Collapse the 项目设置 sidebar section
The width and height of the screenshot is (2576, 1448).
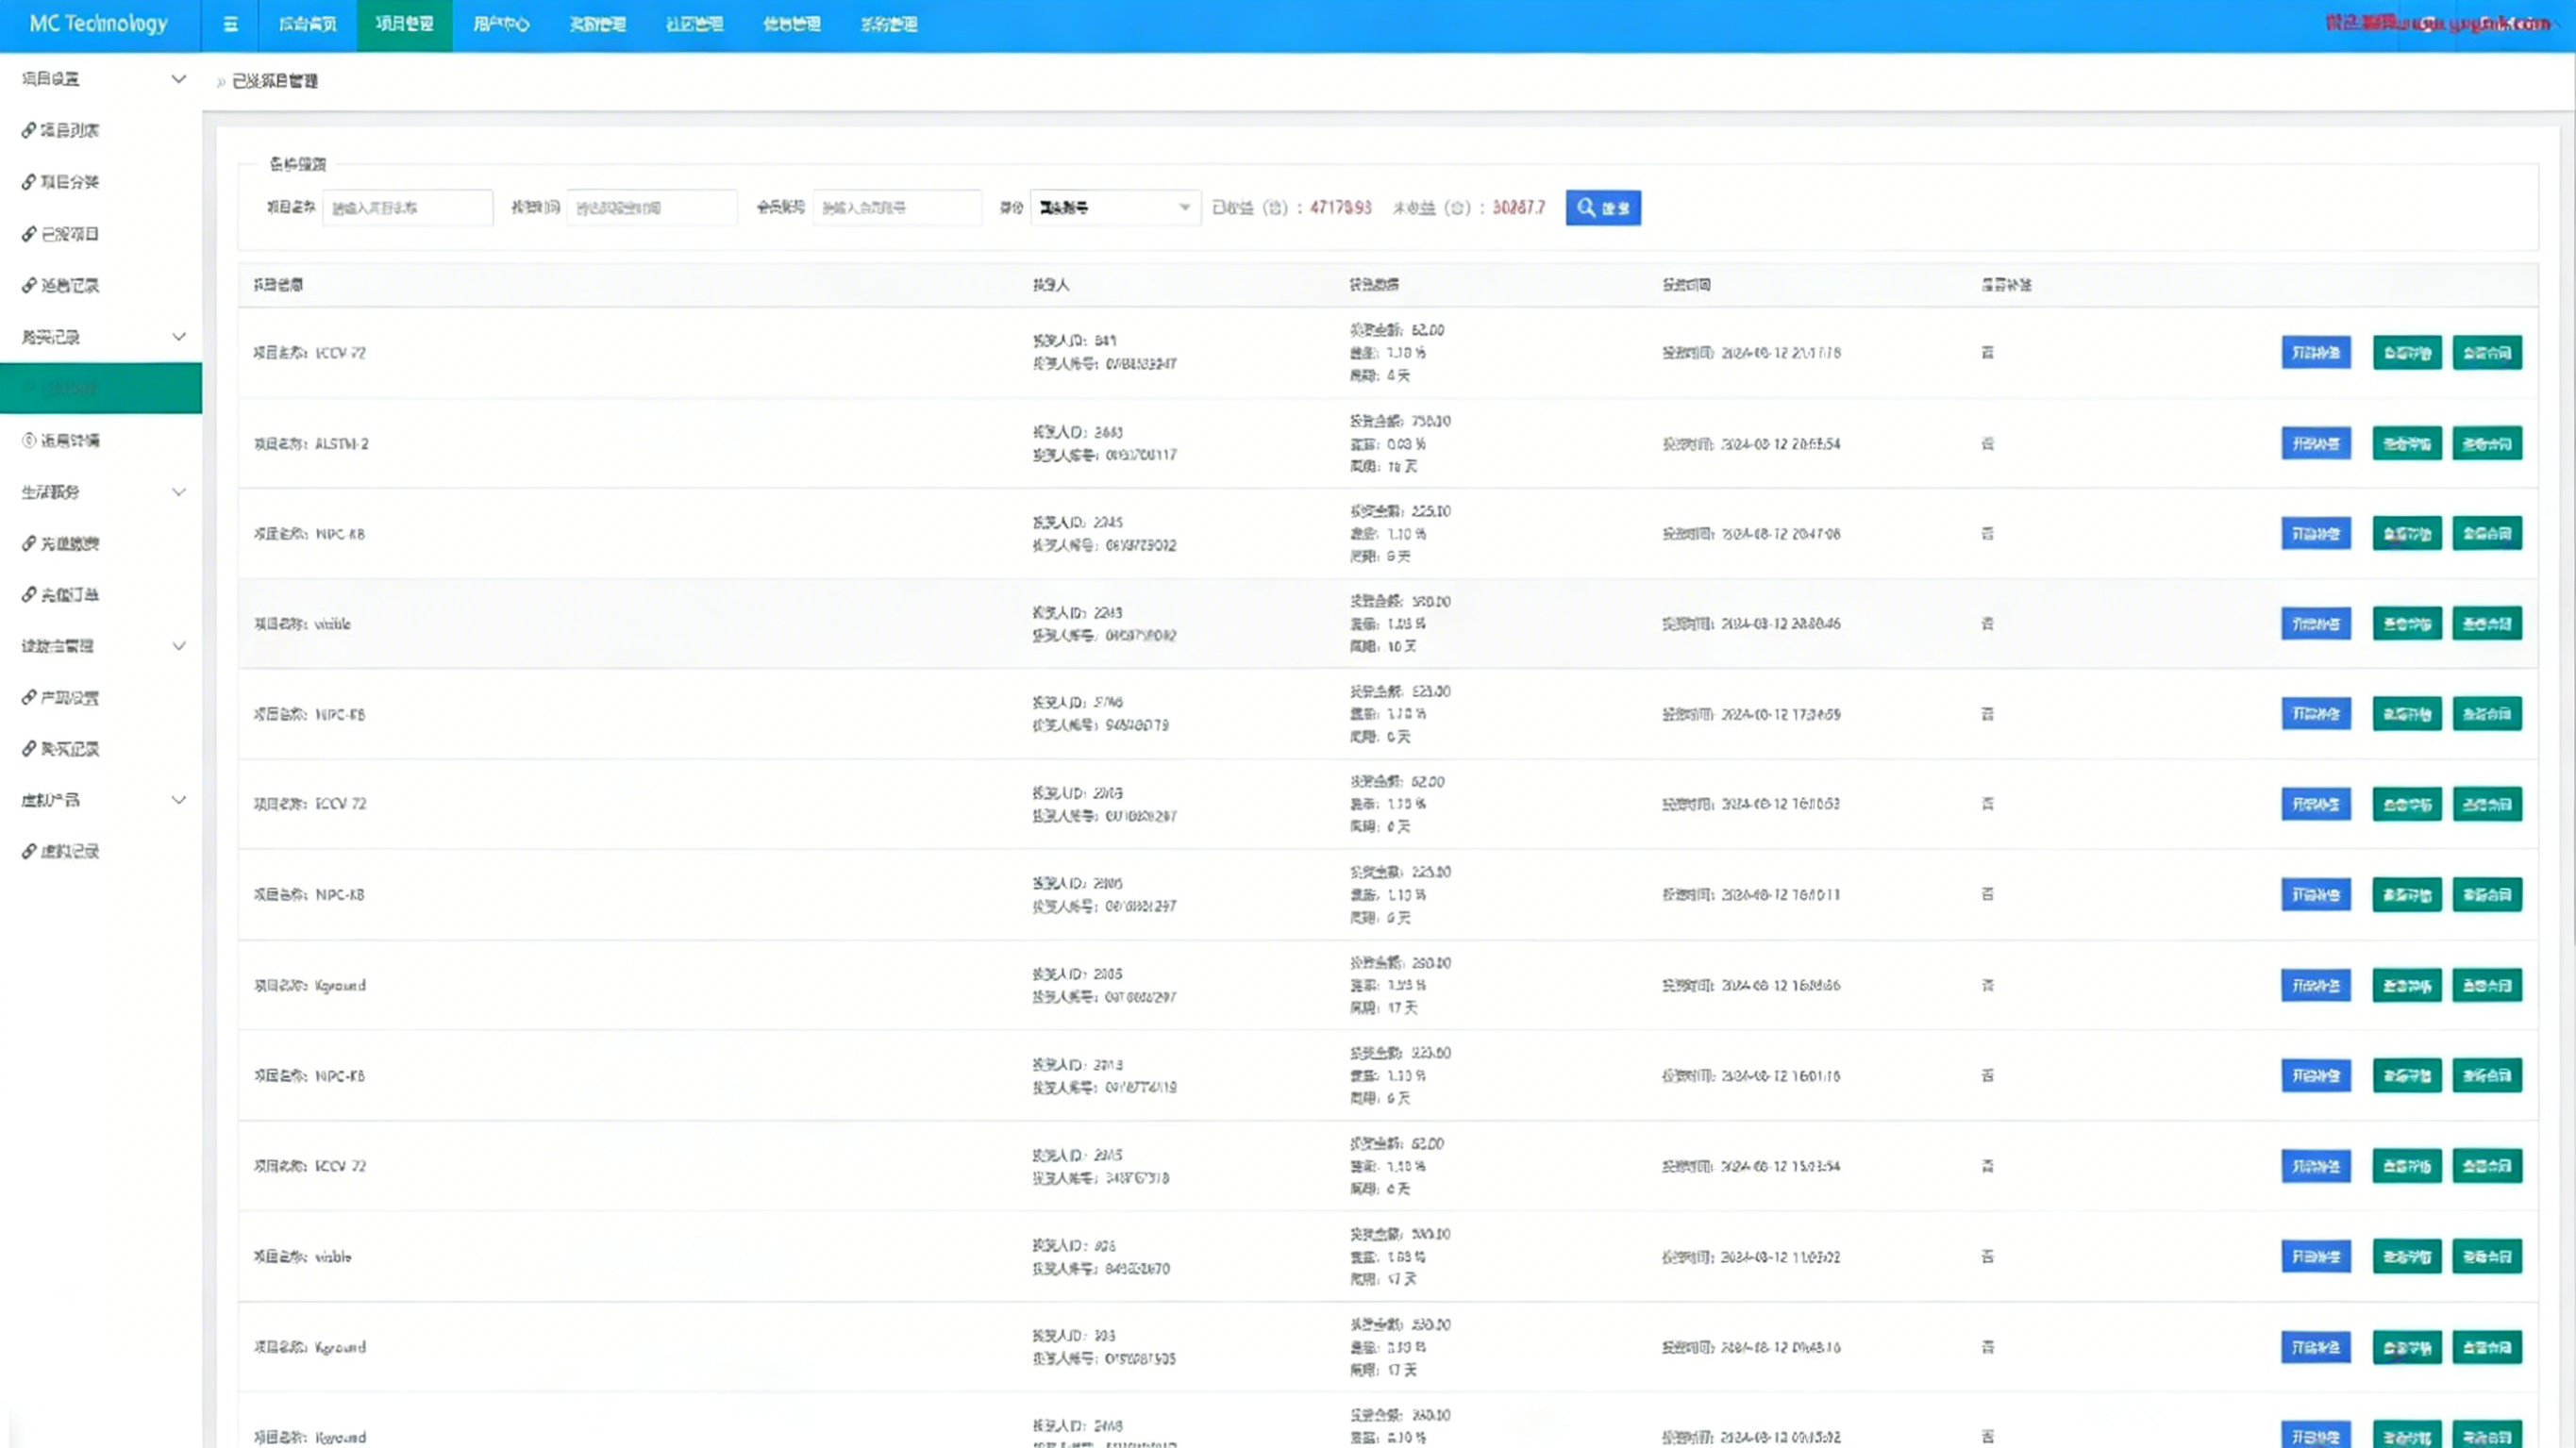click(x=178, y=79)
